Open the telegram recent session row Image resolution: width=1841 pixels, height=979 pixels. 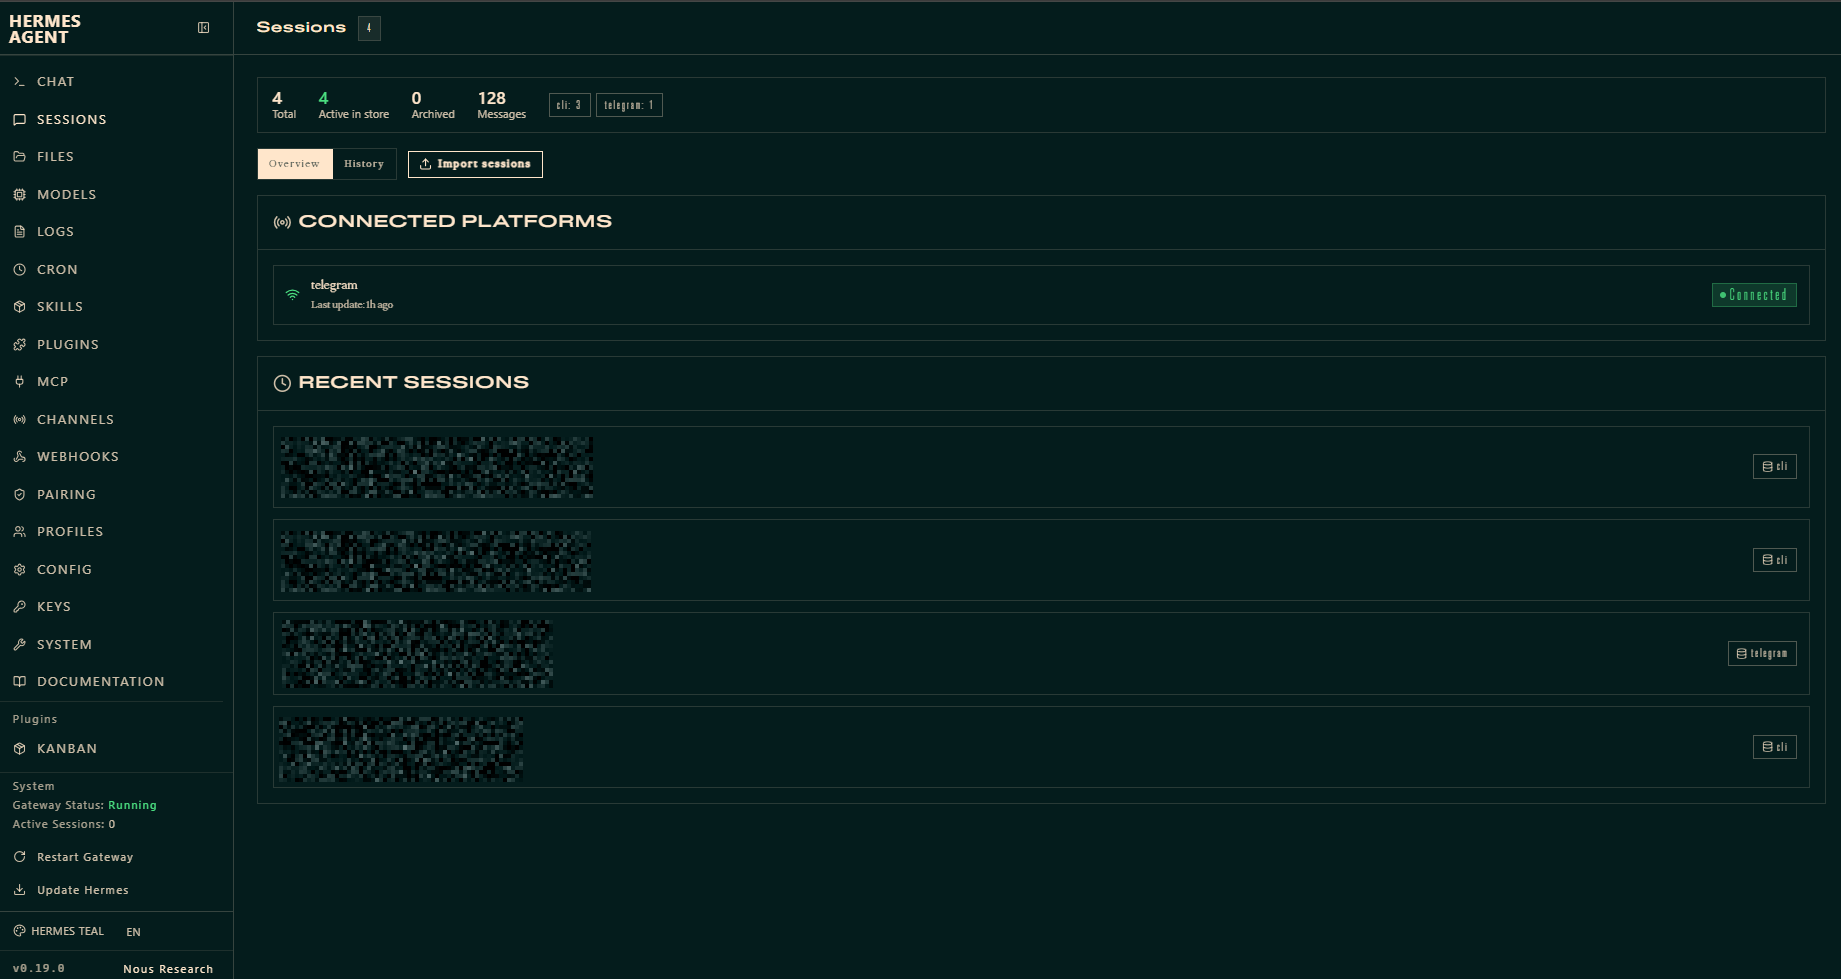[1041, 653]
